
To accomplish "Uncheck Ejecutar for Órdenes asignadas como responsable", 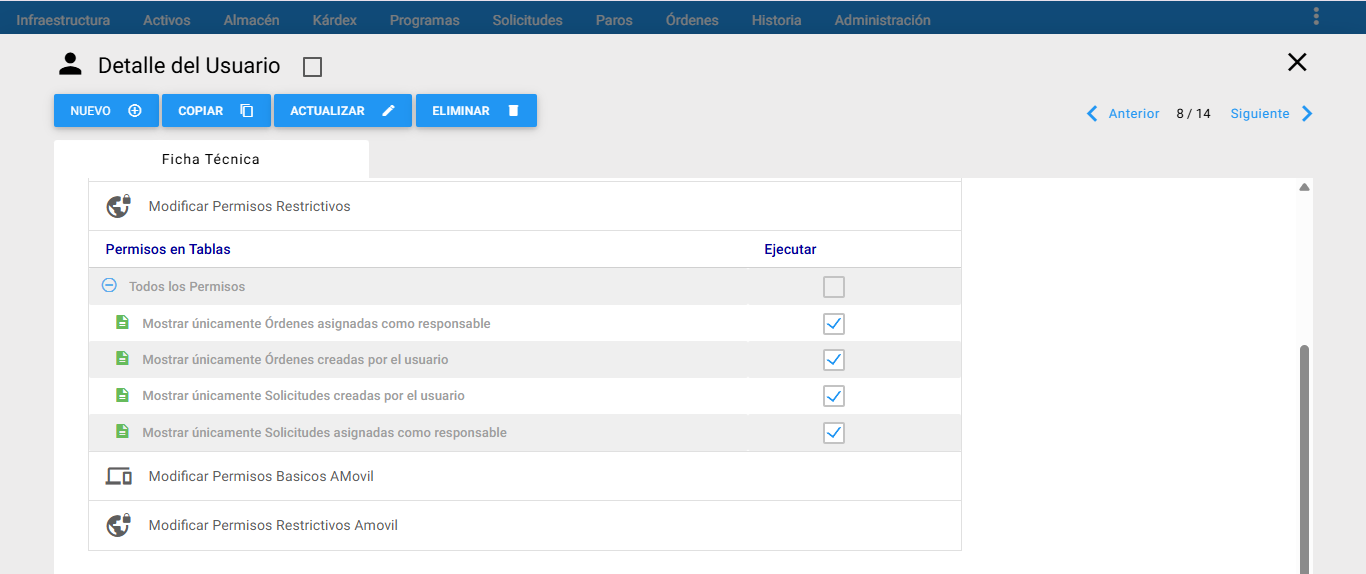I will tap(834, 324).
